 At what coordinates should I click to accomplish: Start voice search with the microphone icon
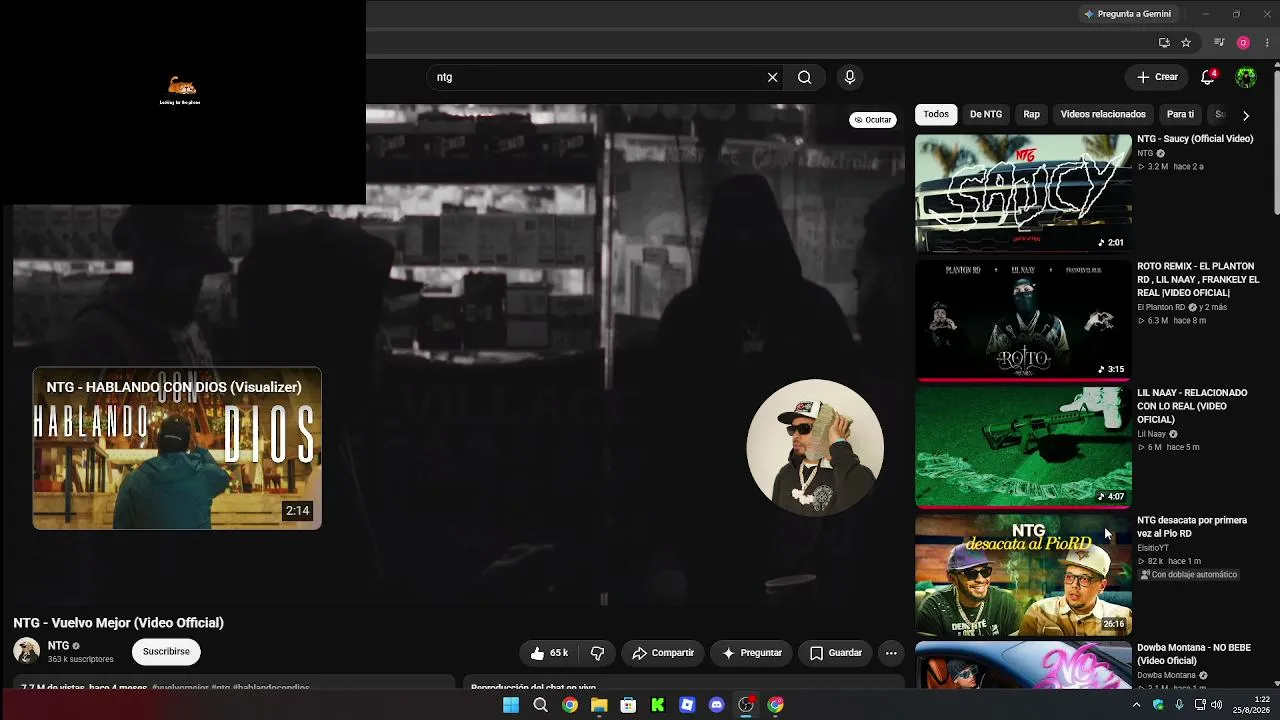point(850,77)
